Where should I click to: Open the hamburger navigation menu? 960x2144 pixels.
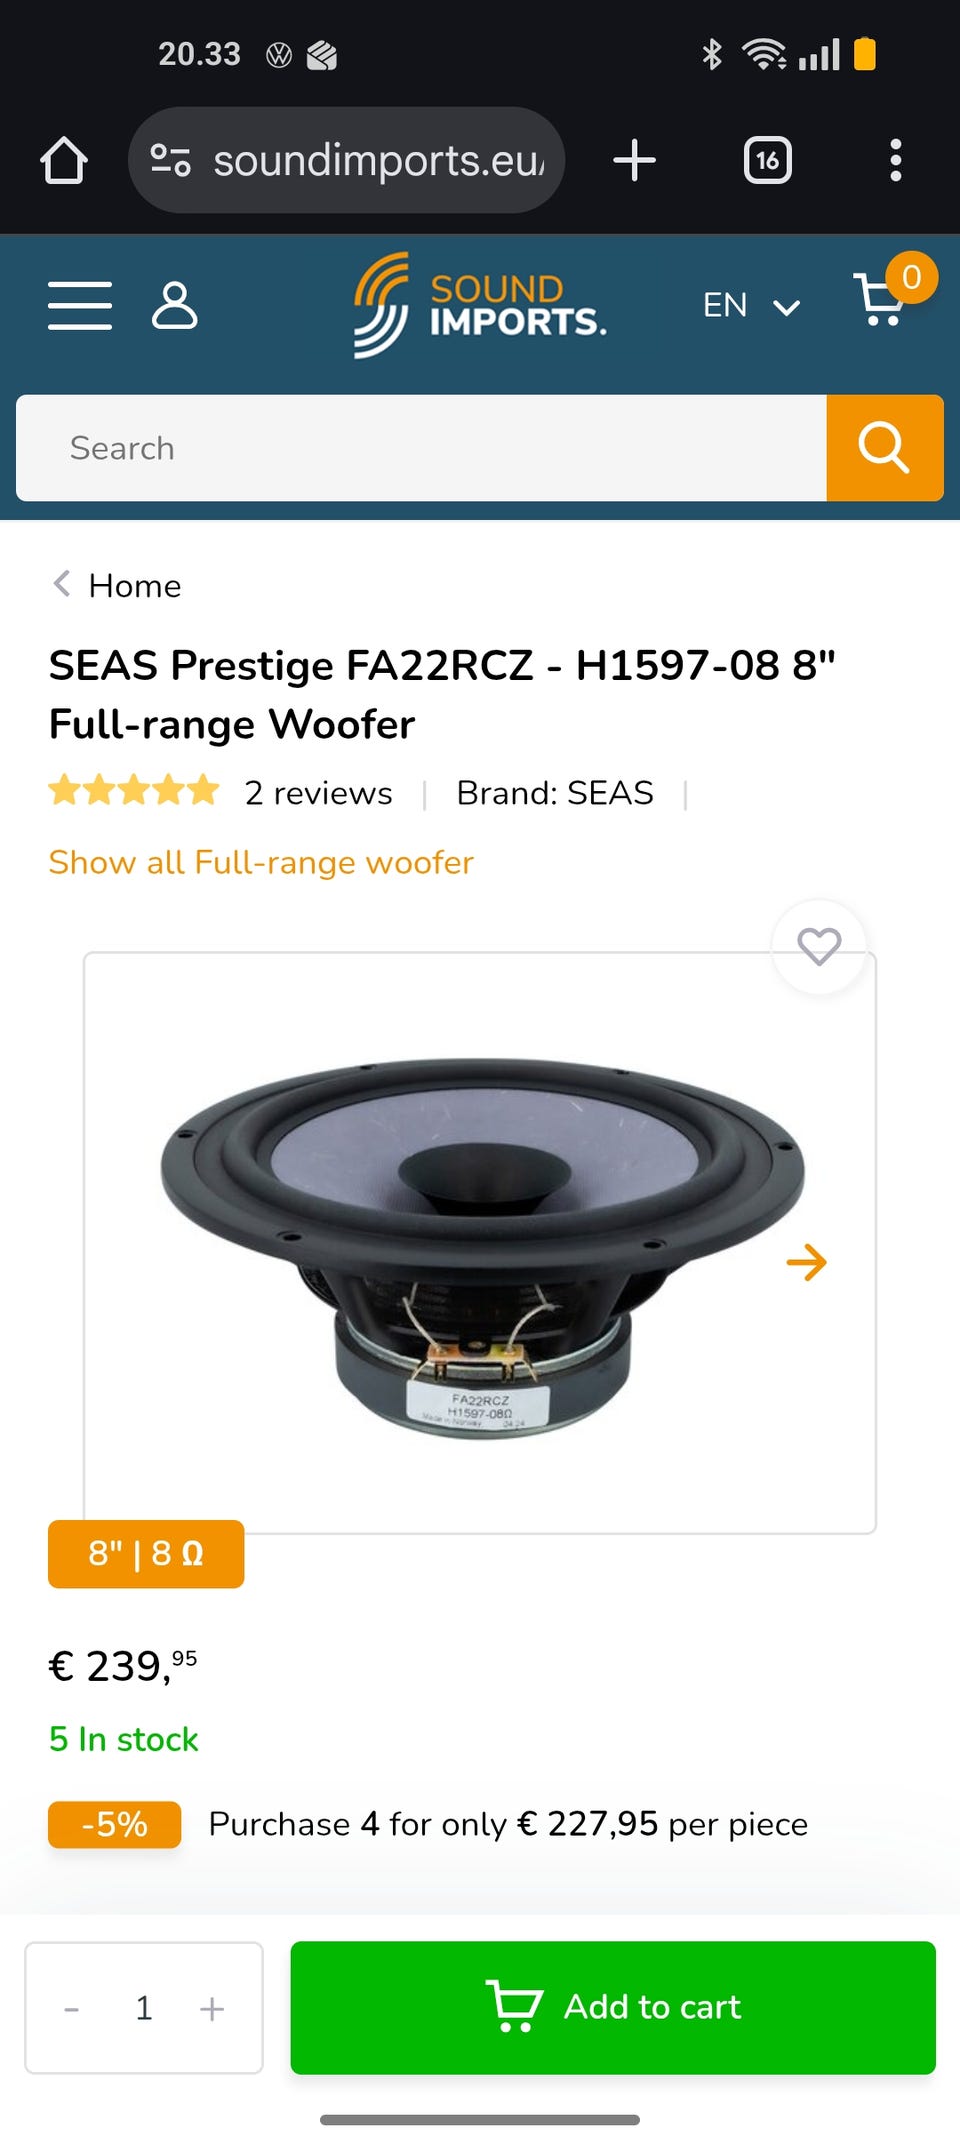click(x=80, y=305)
